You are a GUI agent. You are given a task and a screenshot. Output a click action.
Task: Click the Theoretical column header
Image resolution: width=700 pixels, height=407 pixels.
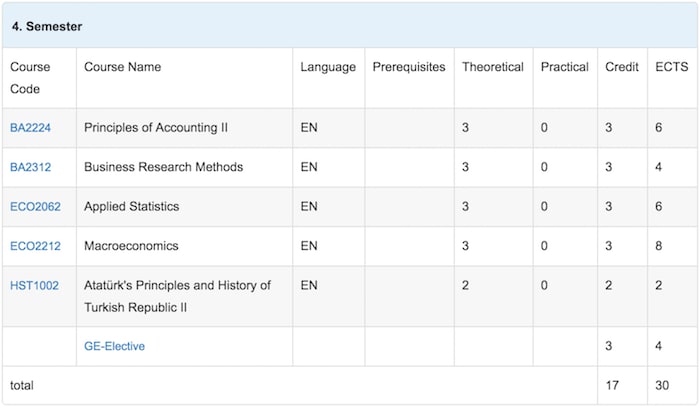click(492, 67)
